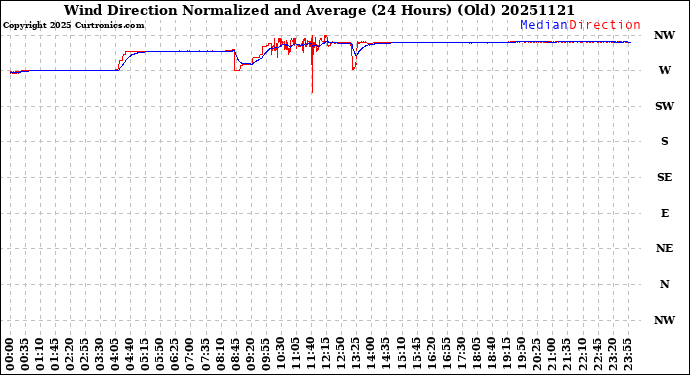This screenshot has height=375, width=690.
Task: Click the chart title text
Action: click(319, 10)
